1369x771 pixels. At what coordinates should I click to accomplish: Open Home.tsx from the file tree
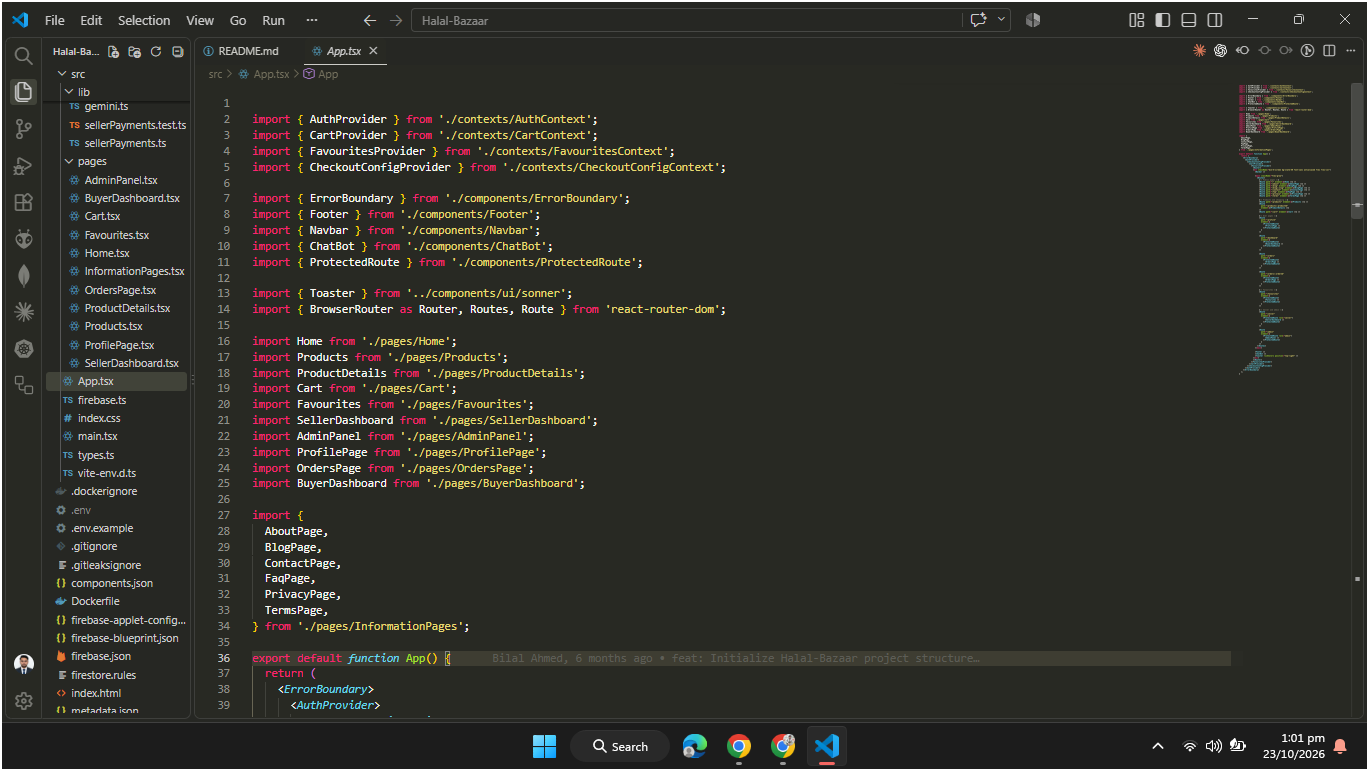click(107, 253)
